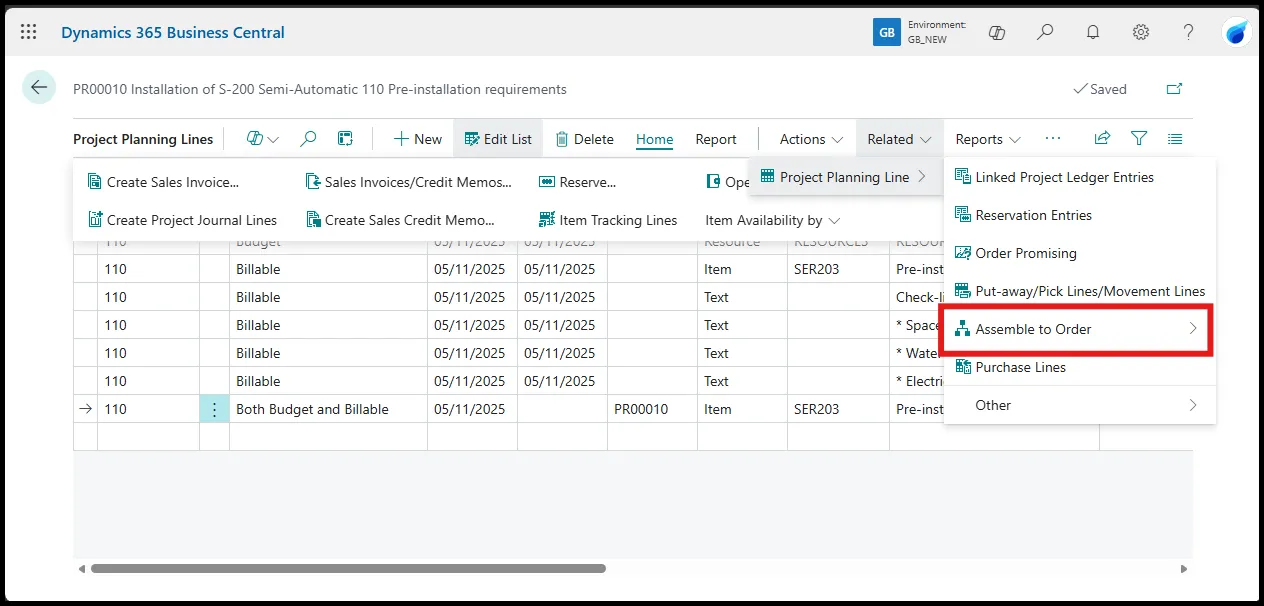Open the app launcher waffle menu
The image size is (1264, 606).
pos(28,32)
